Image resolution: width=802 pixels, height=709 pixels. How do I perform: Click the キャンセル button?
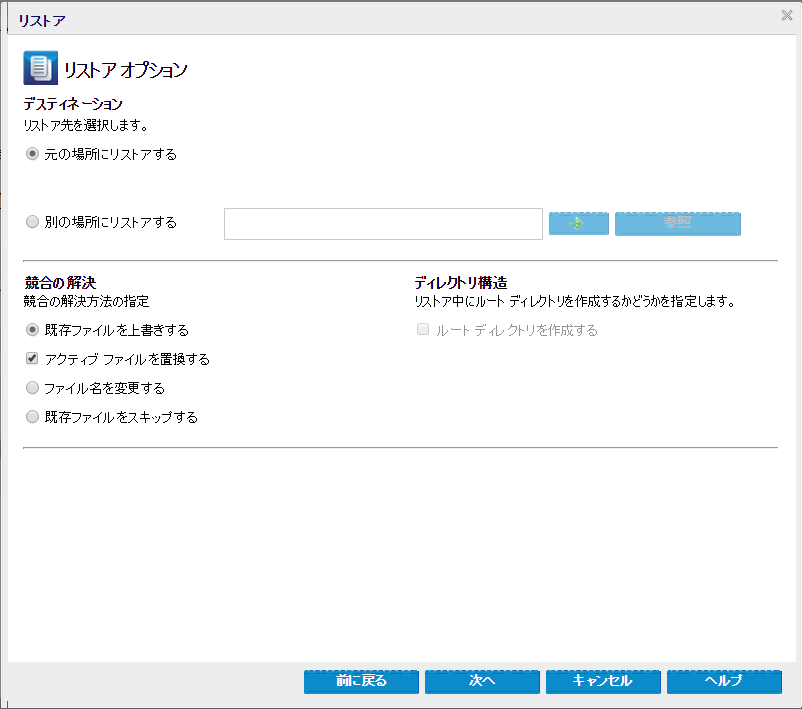click(603, 681)
